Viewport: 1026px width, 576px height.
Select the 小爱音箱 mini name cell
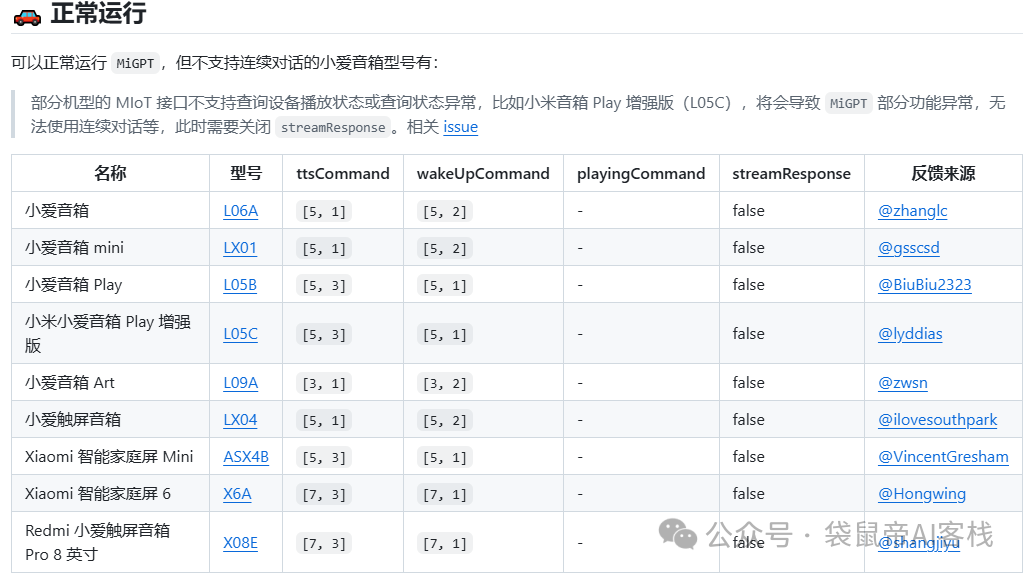pyautogui.click(x=111, y=247)
